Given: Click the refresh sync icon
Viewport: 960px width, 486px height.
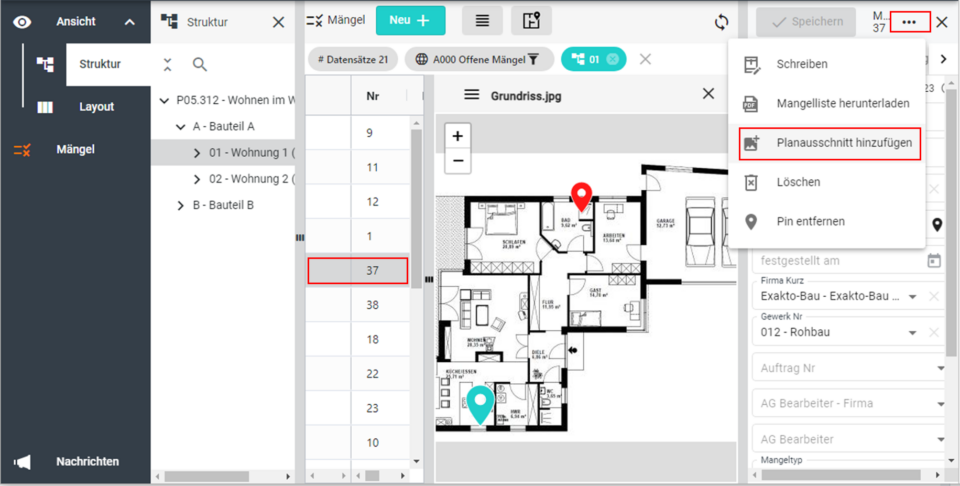Looking at the screenshot, I should (721, 21).
